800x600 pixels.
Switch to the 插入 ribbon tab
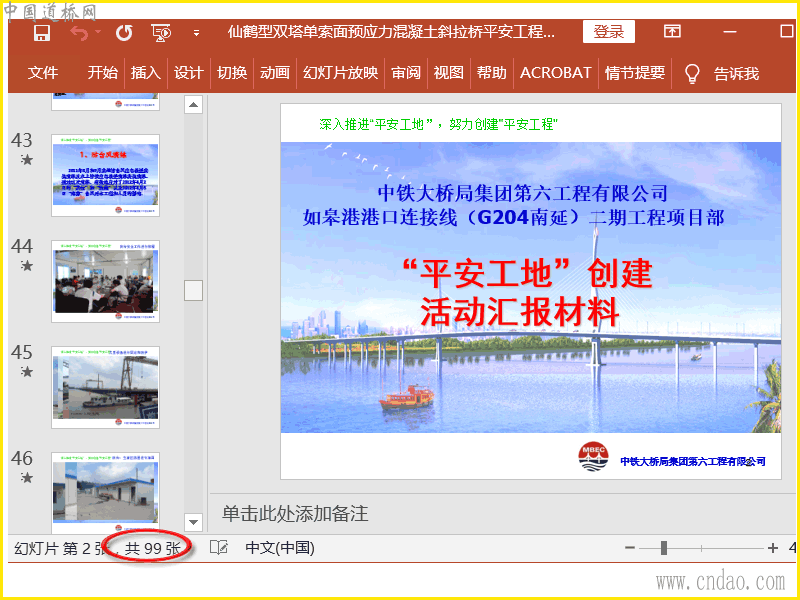click(145, 73)
